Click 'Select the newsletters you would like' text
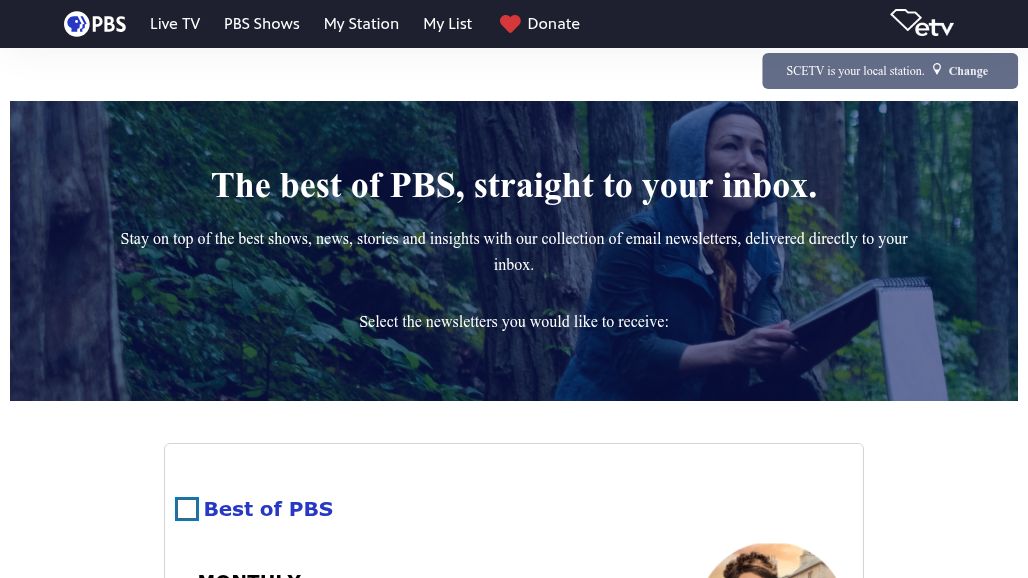1028x578 pixels. click(514, 322)
